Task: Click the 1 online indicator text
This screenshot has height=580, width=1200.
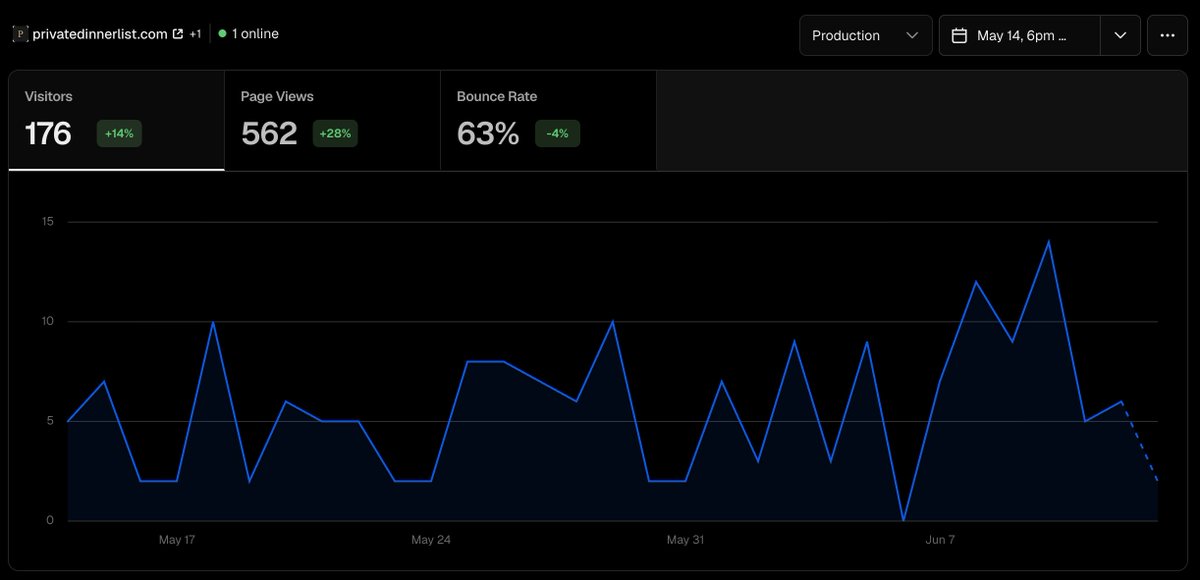Action: (255, 34)
